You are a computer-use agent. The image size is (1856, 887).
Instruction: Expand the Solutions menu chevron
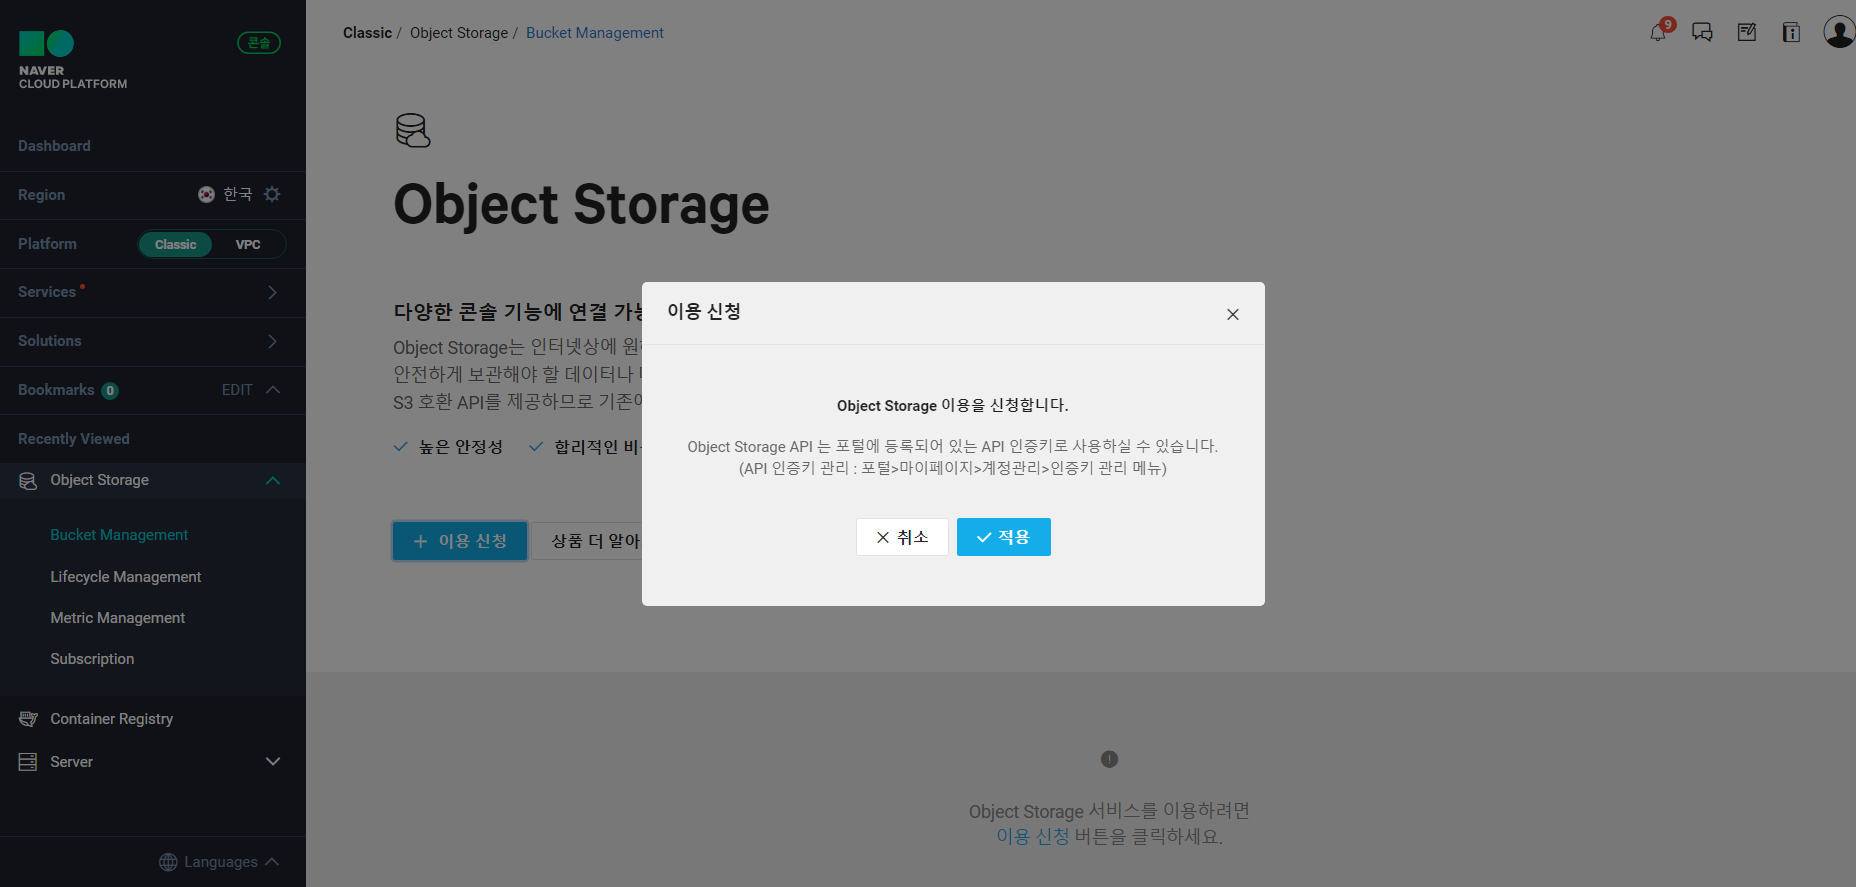[x=272, y=341]
